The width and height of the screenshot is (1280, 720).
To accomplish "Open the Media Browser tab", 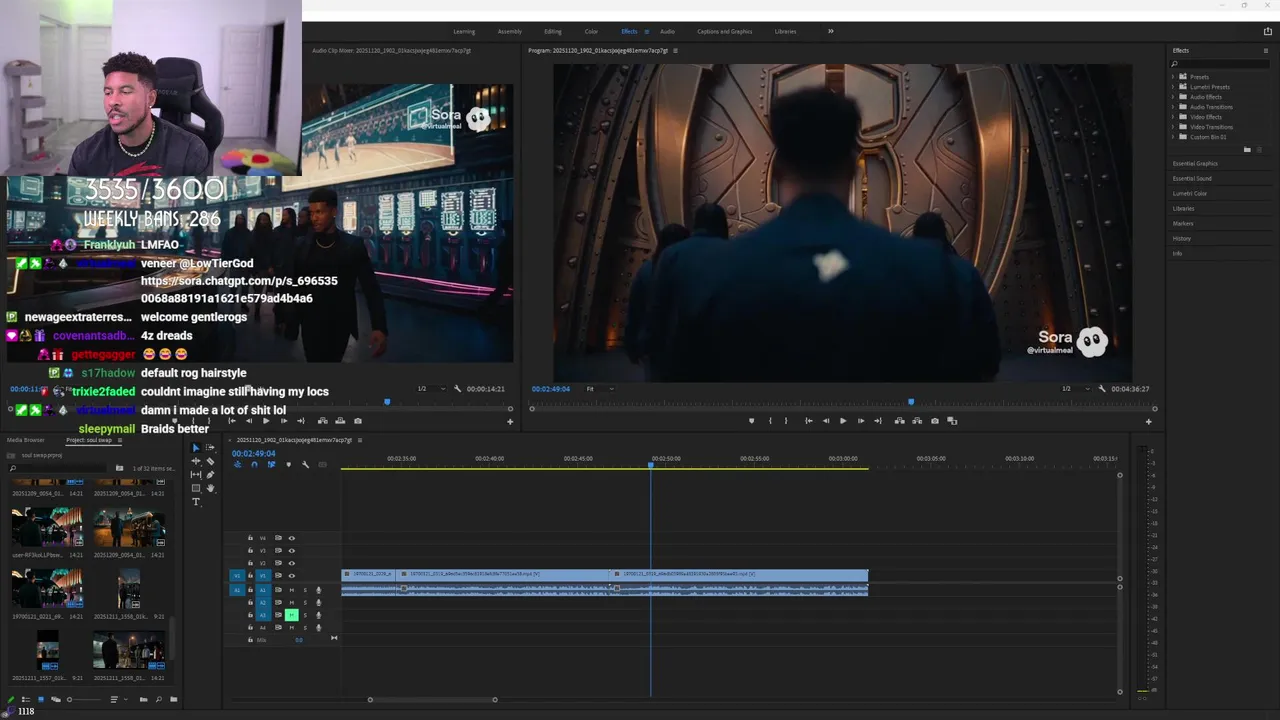I will [26, 440].
